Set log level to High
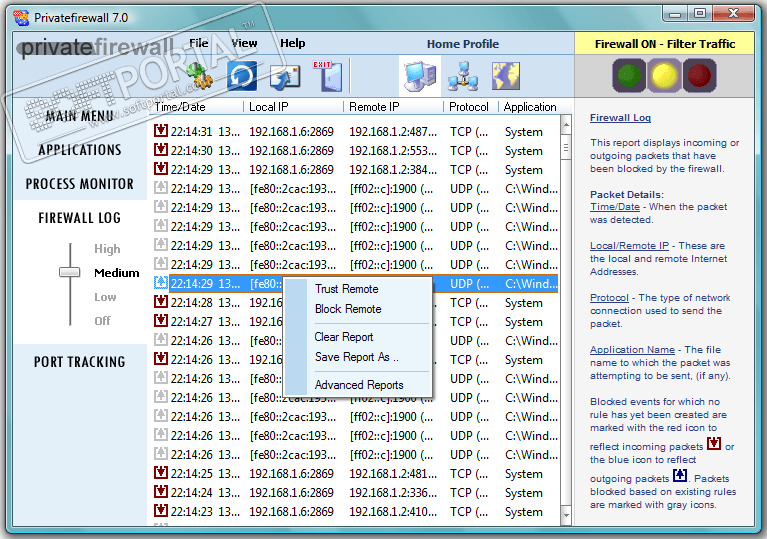The height and width of the screenshot is (539, 767). pyautogui.click(x=107, y=249)
